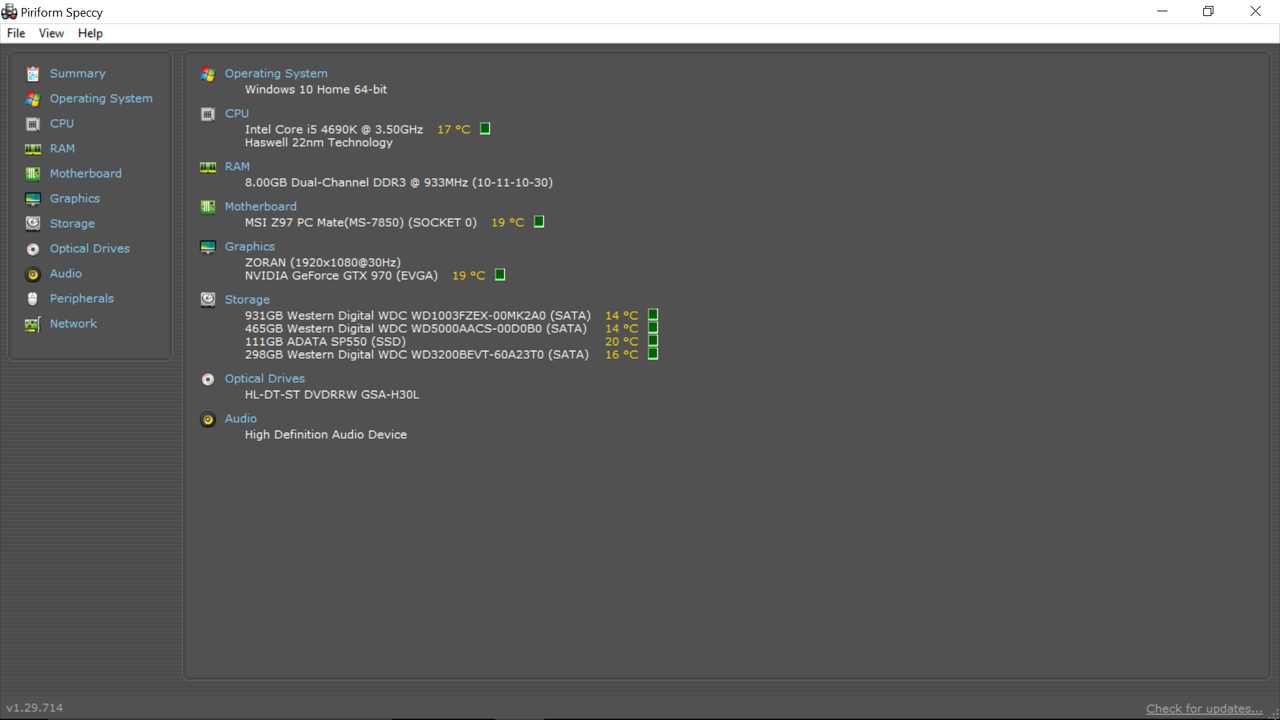The image size is (1280, 720).
Task: Click the CPU temperature status square
Action: (x=485, y=129)
